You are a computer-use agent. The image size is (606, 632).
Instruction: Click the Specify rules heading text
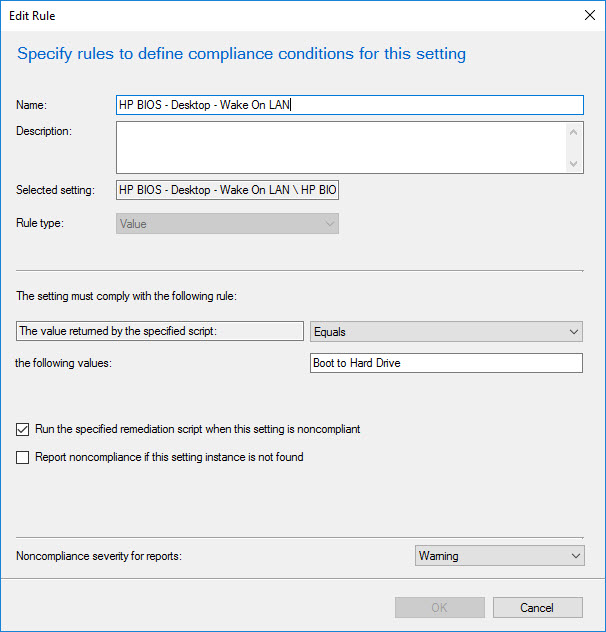[241, 54]
